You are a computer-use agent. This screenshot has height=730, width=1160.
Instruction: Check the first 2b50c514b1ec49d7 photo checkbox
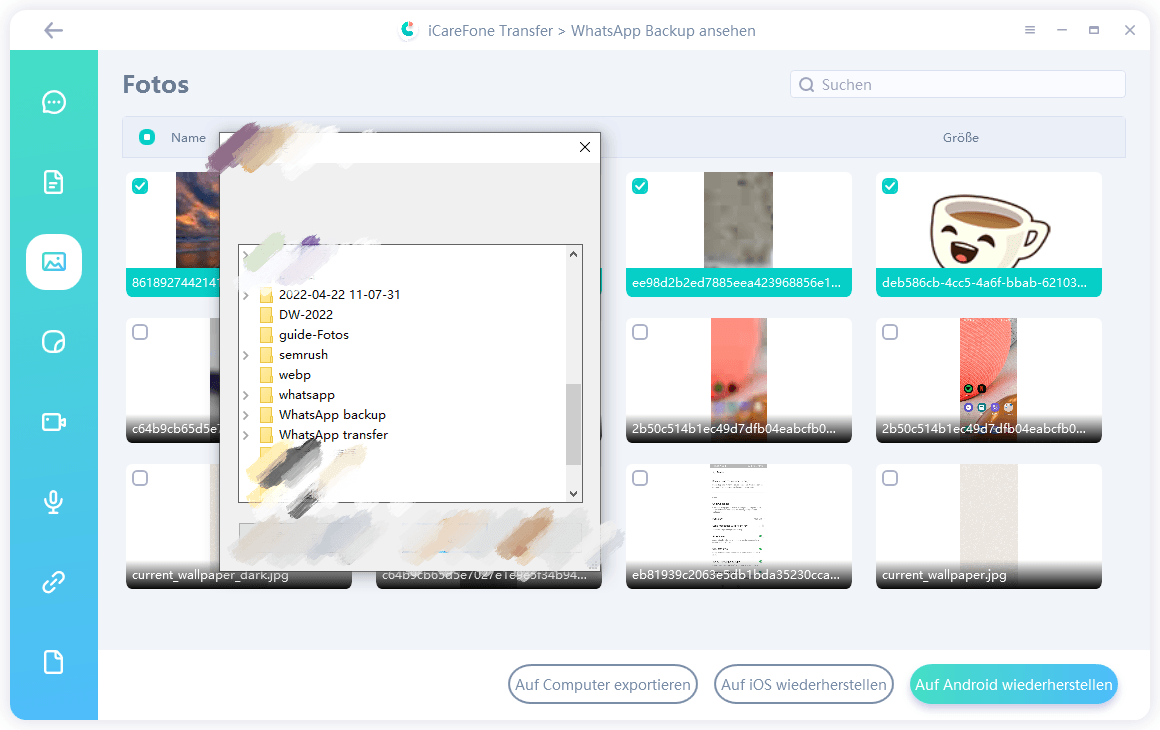tap(640, 332)
